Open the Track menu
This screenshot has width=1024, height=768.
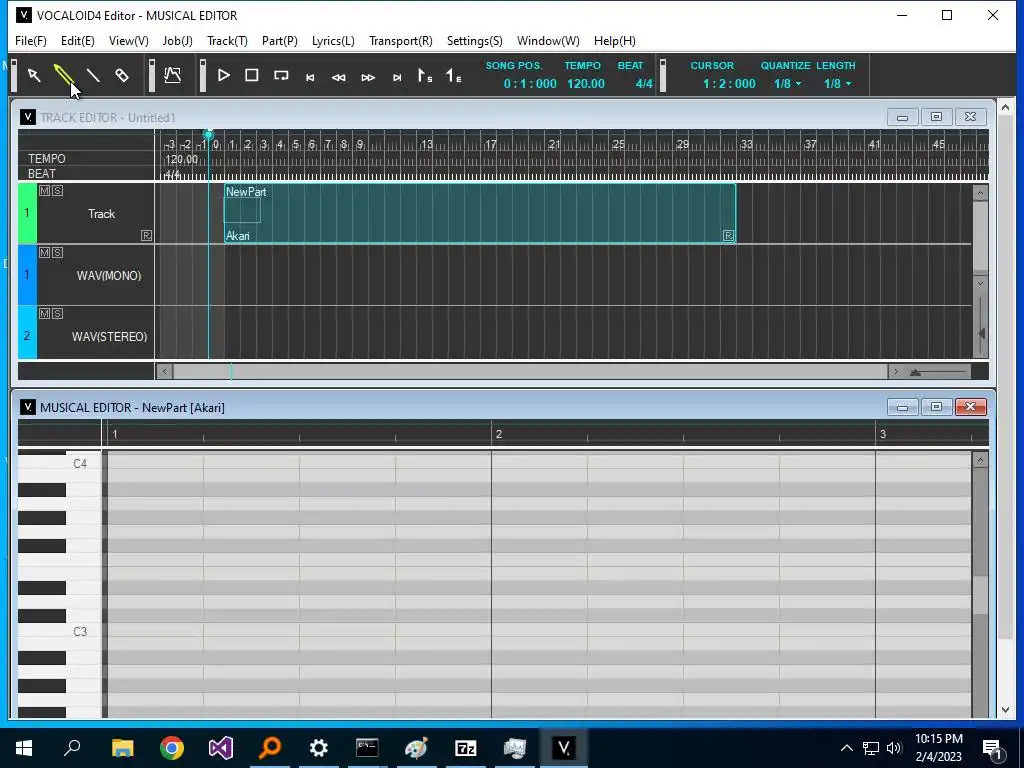tap(227, 40)
